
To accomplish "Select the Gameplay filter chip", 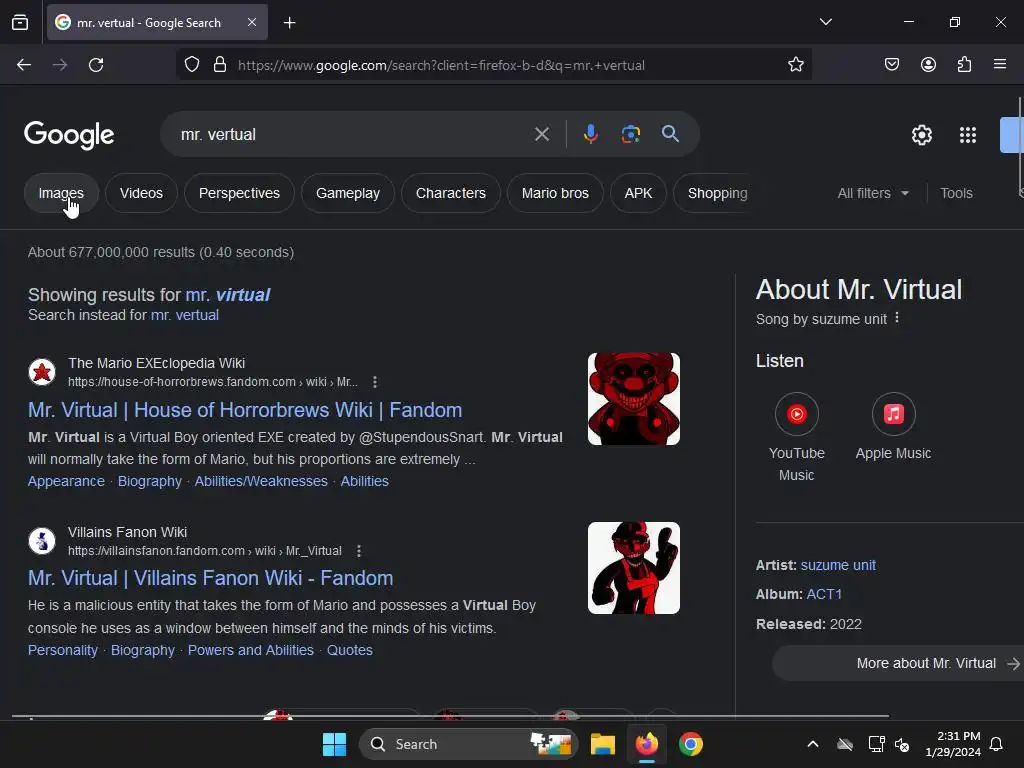I will point(348,193).
